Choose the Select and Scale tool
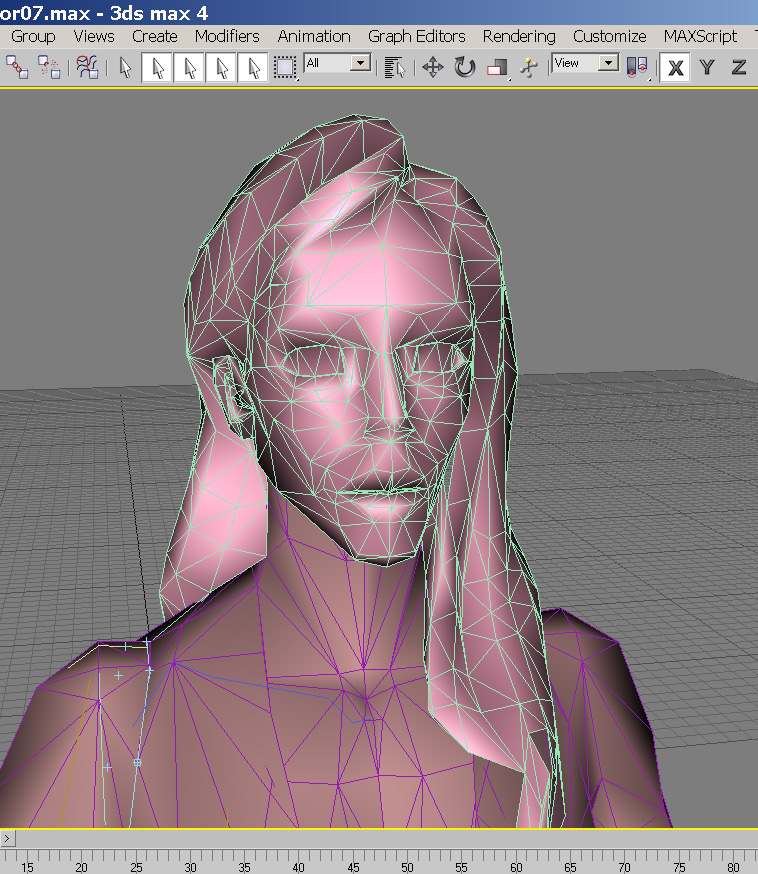 (x=497, y=67)
